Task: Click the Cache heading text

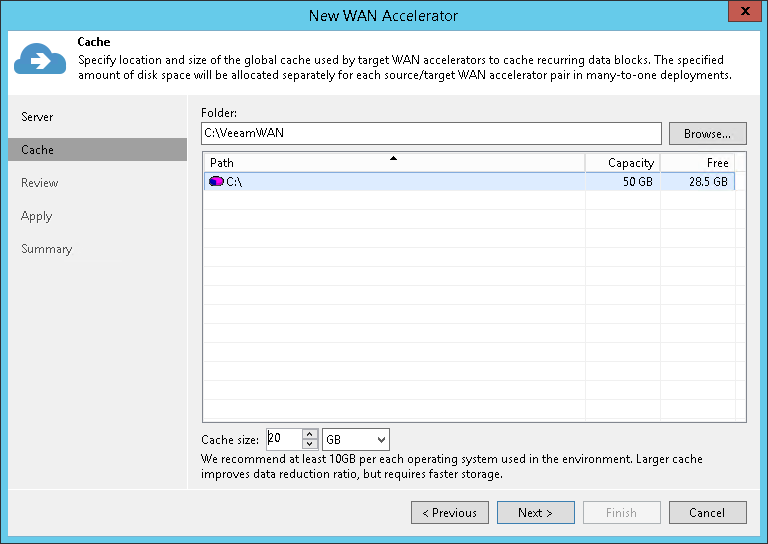Action: 94,42
